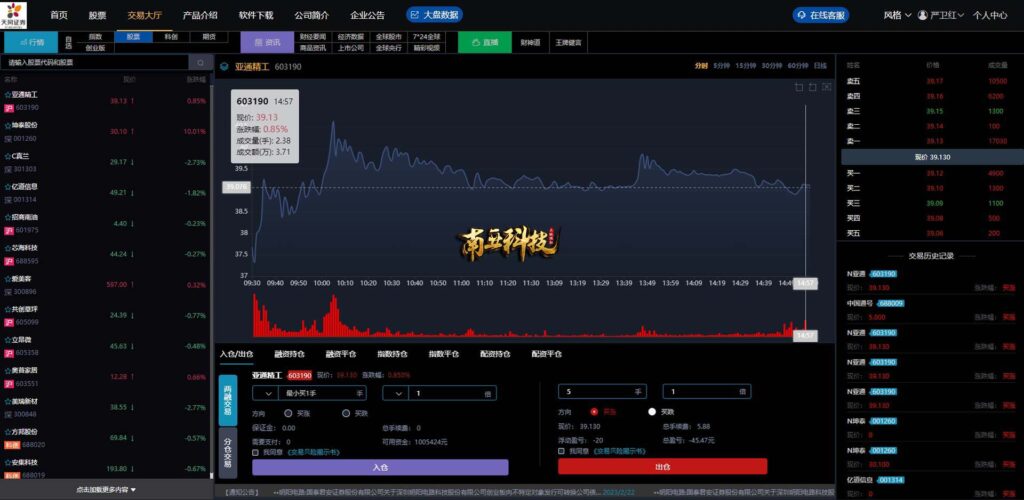Select the red 买涨 radio in 出仓 form
The width and height of the screenshot is (1024, 500).
point(594,412)
